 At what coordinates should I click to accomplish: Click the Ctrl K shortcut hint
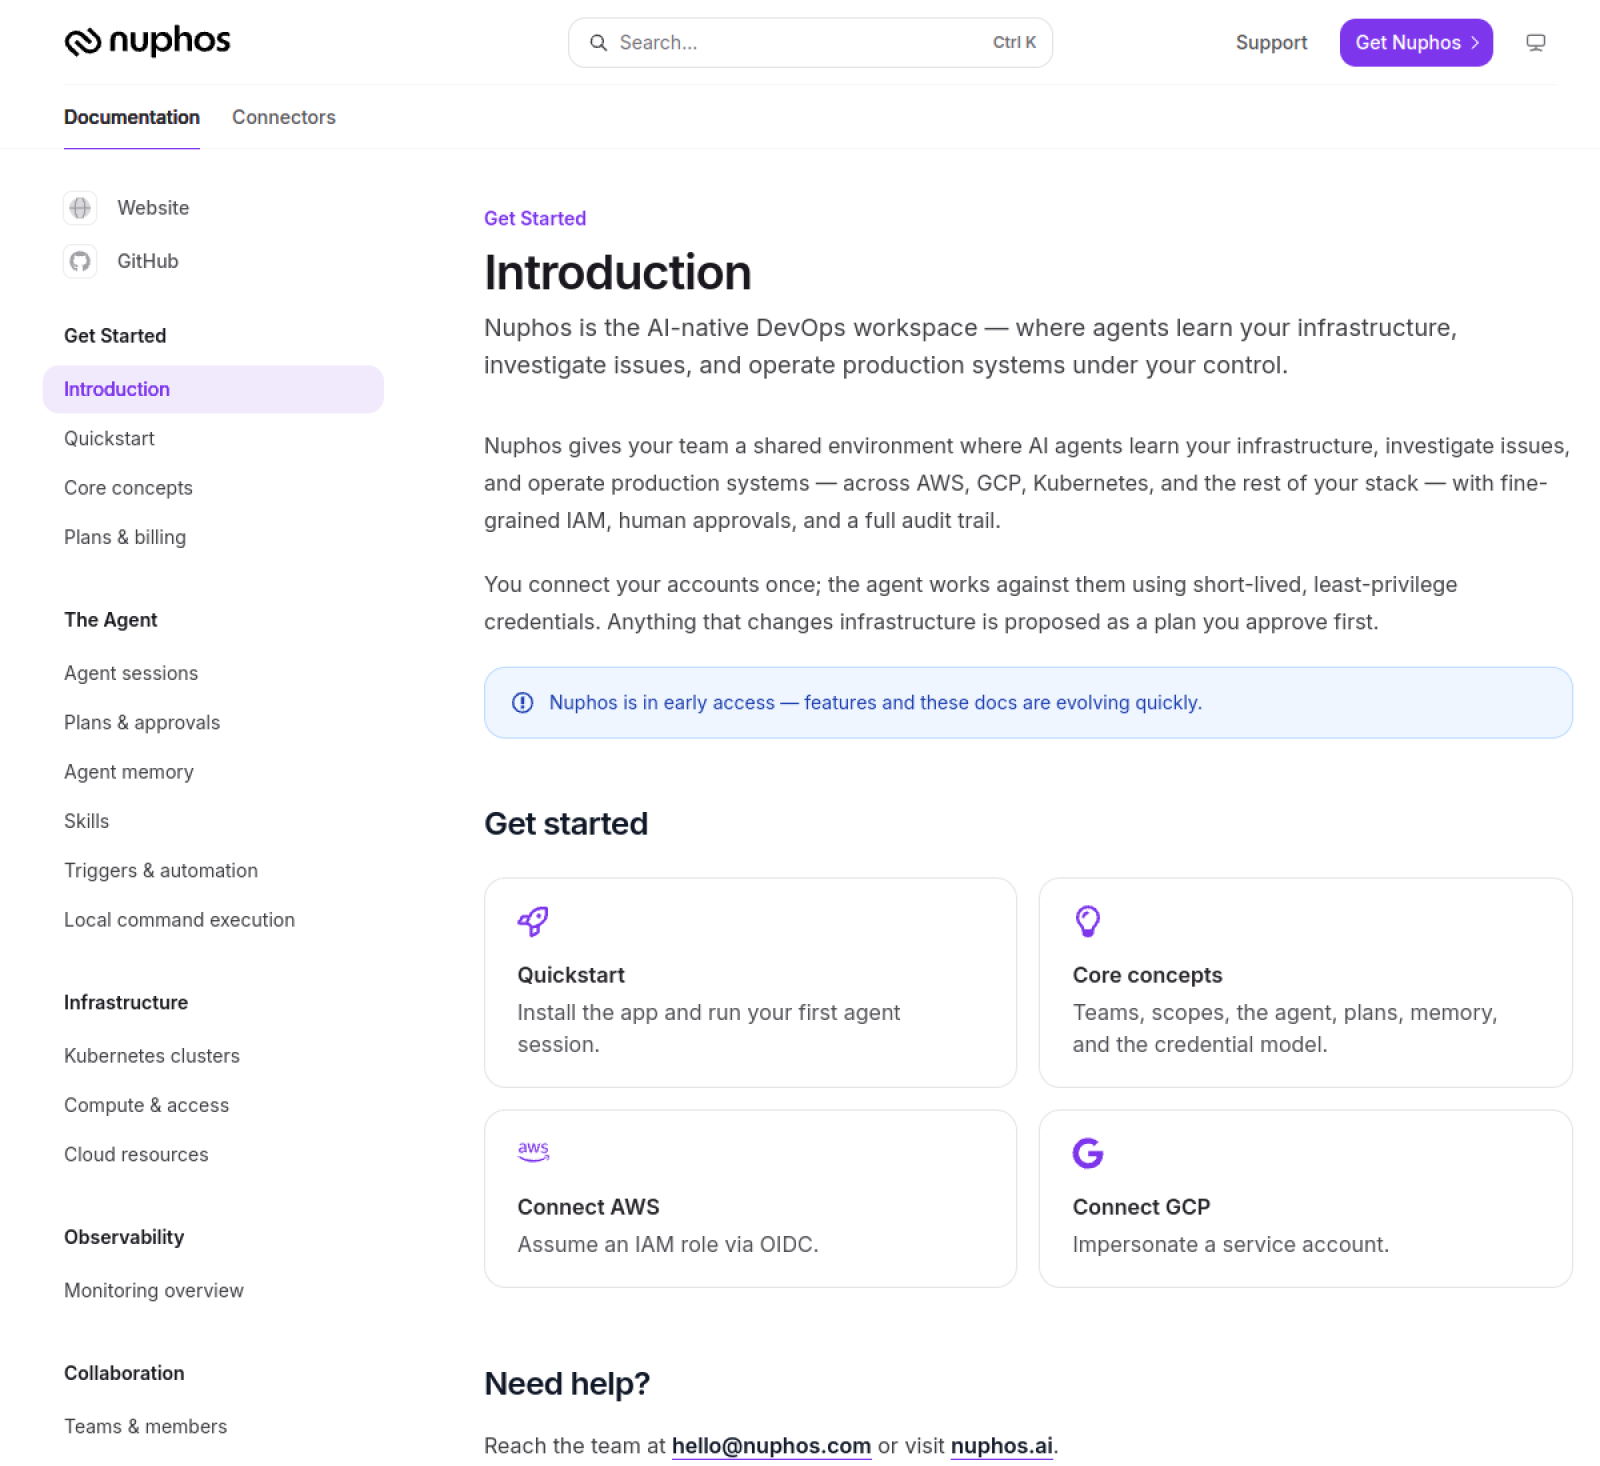pyautogui.click(x=1014, y=42)
